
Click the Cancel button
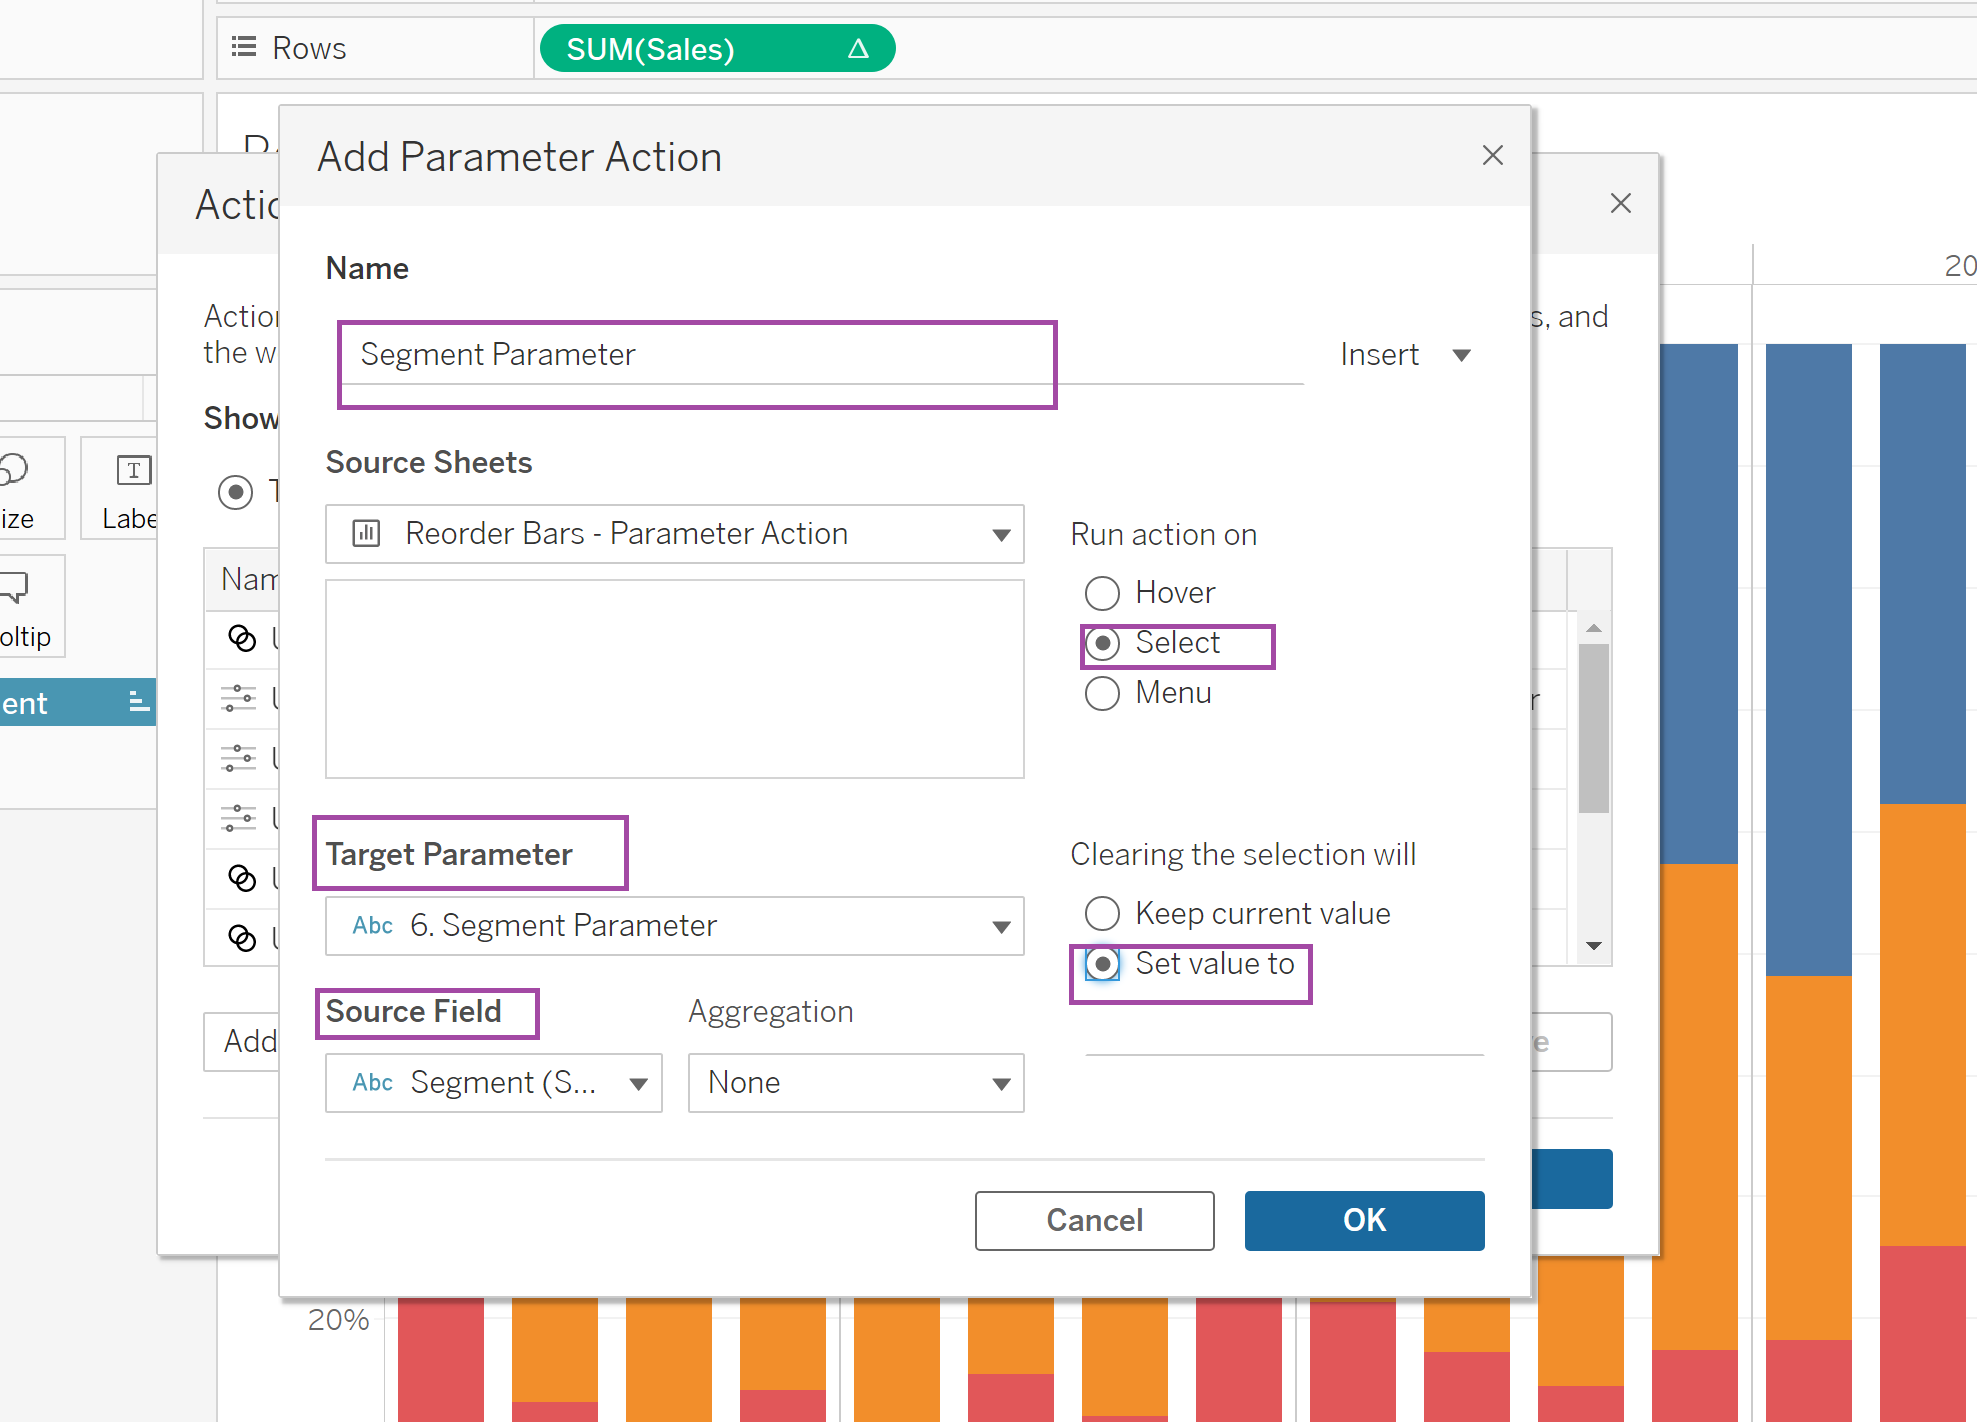1094,1220
